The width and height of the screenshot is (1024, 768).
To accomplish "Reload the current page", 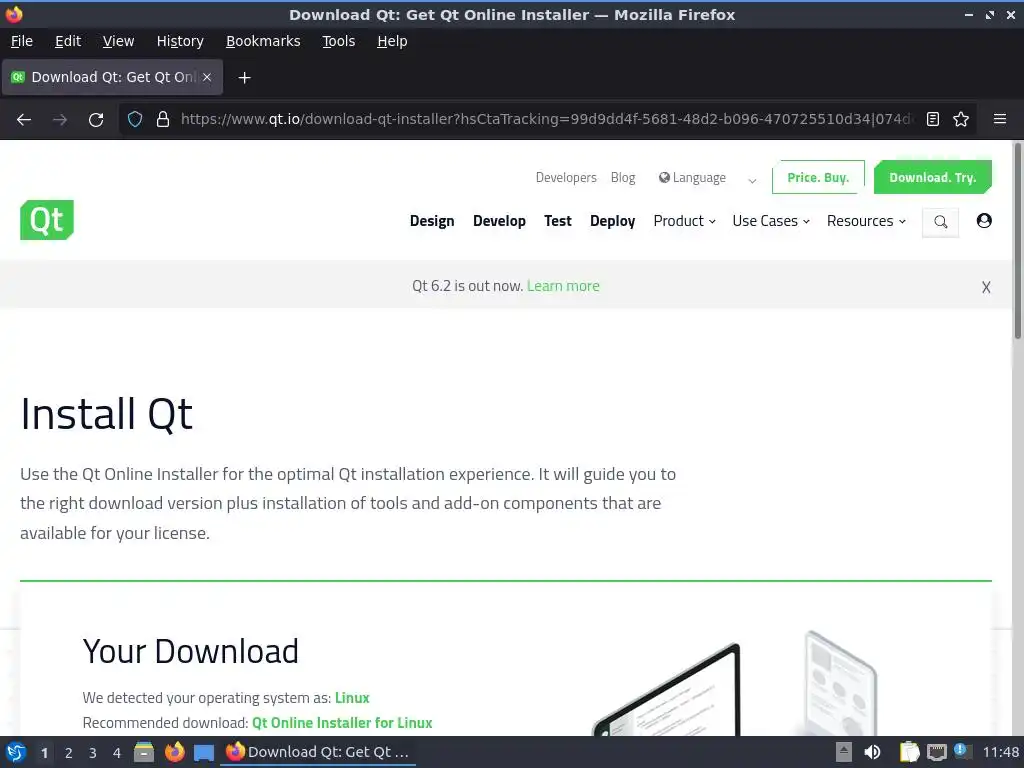I will [x=96, y=120].
